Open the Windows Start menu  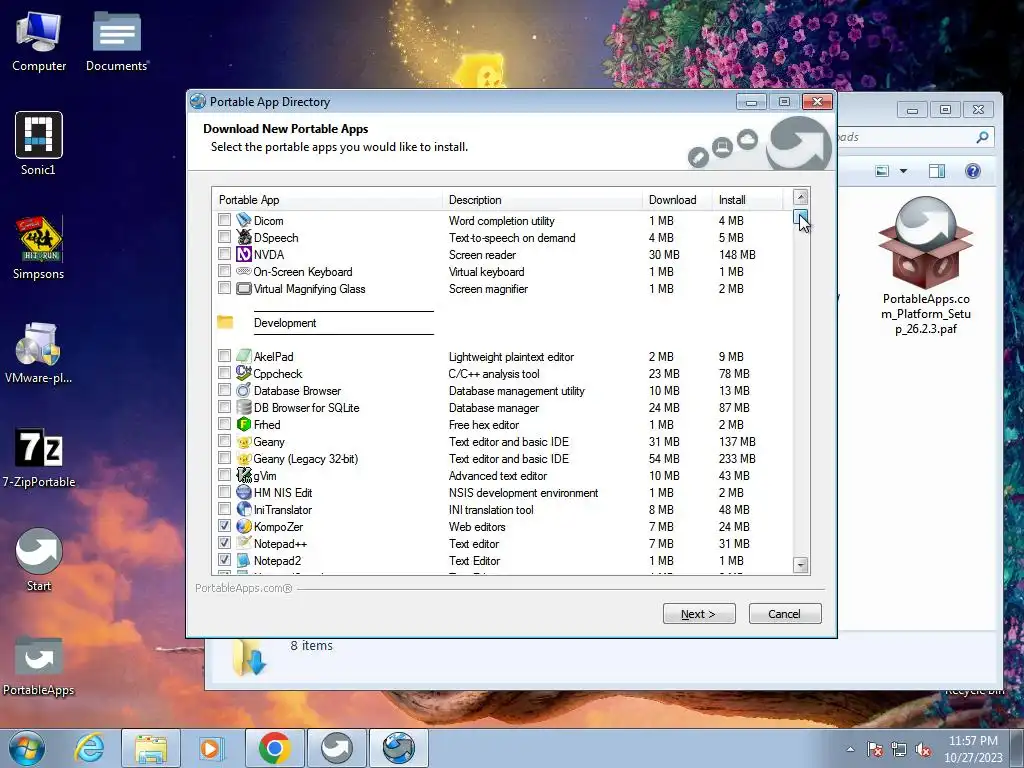click(x=27, y=748)
